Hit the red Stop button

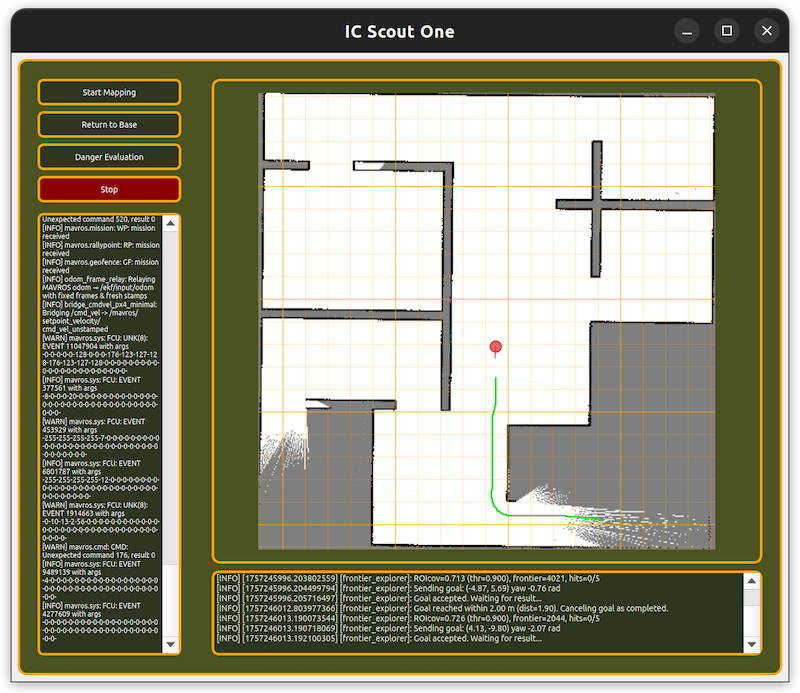click(109, 189)
